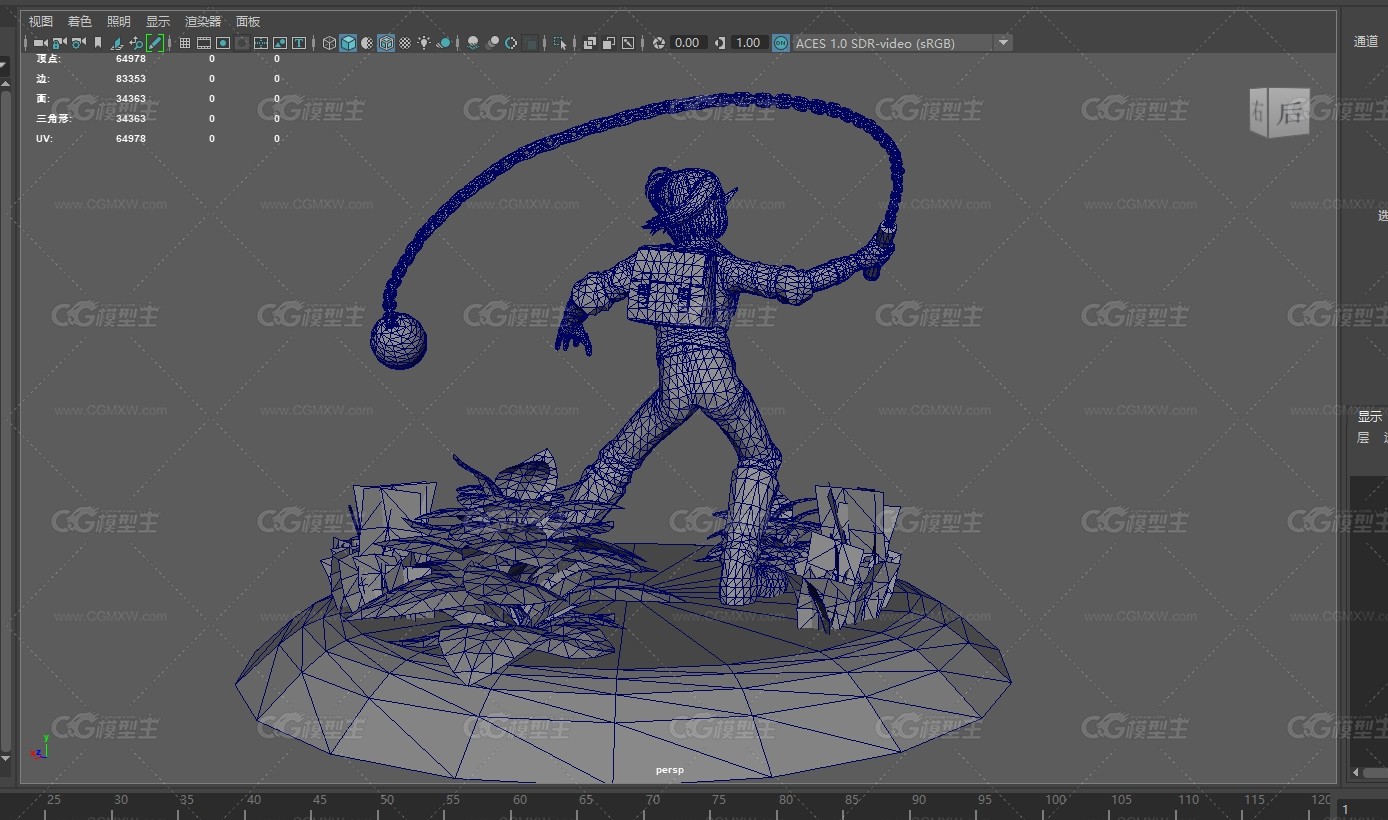
Task: Click the lock camera icon
Action: tap(60, 43)
